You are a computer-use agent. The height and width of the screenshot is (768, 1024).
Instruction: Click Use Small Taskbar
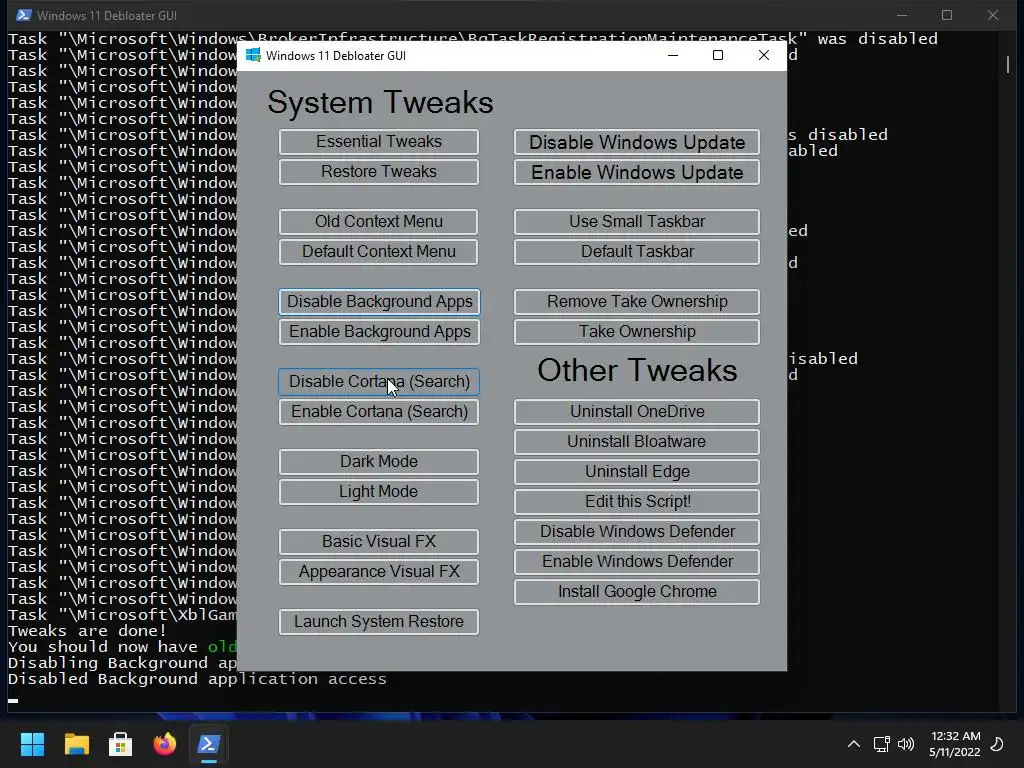(637, 221)
